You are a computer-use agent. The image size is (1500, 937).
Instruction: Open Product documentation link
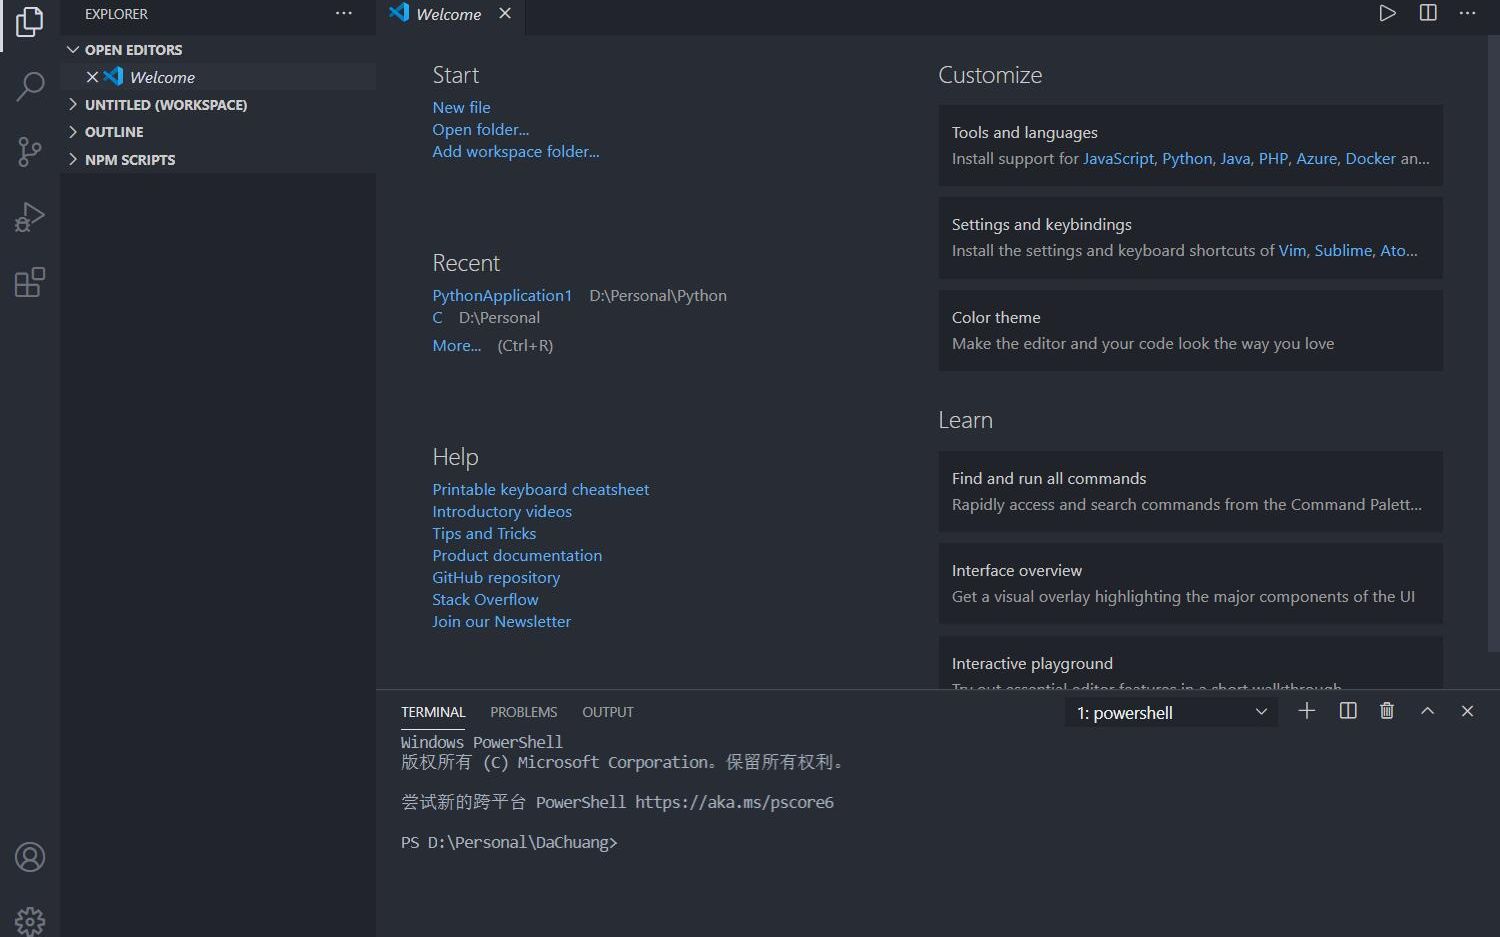click(517, 555)
